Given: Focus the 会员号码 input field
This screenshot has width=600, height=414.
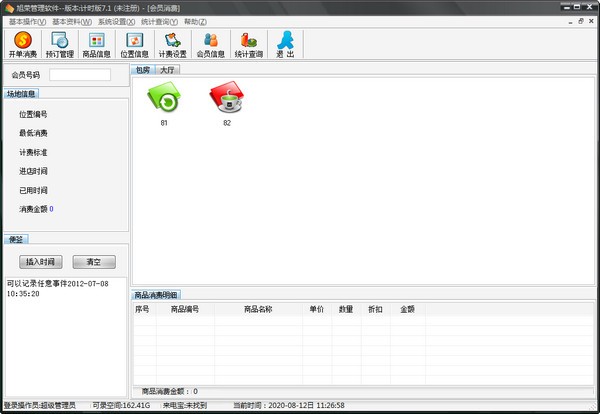Looking at the screenshot, I should (x=80, y=75).
